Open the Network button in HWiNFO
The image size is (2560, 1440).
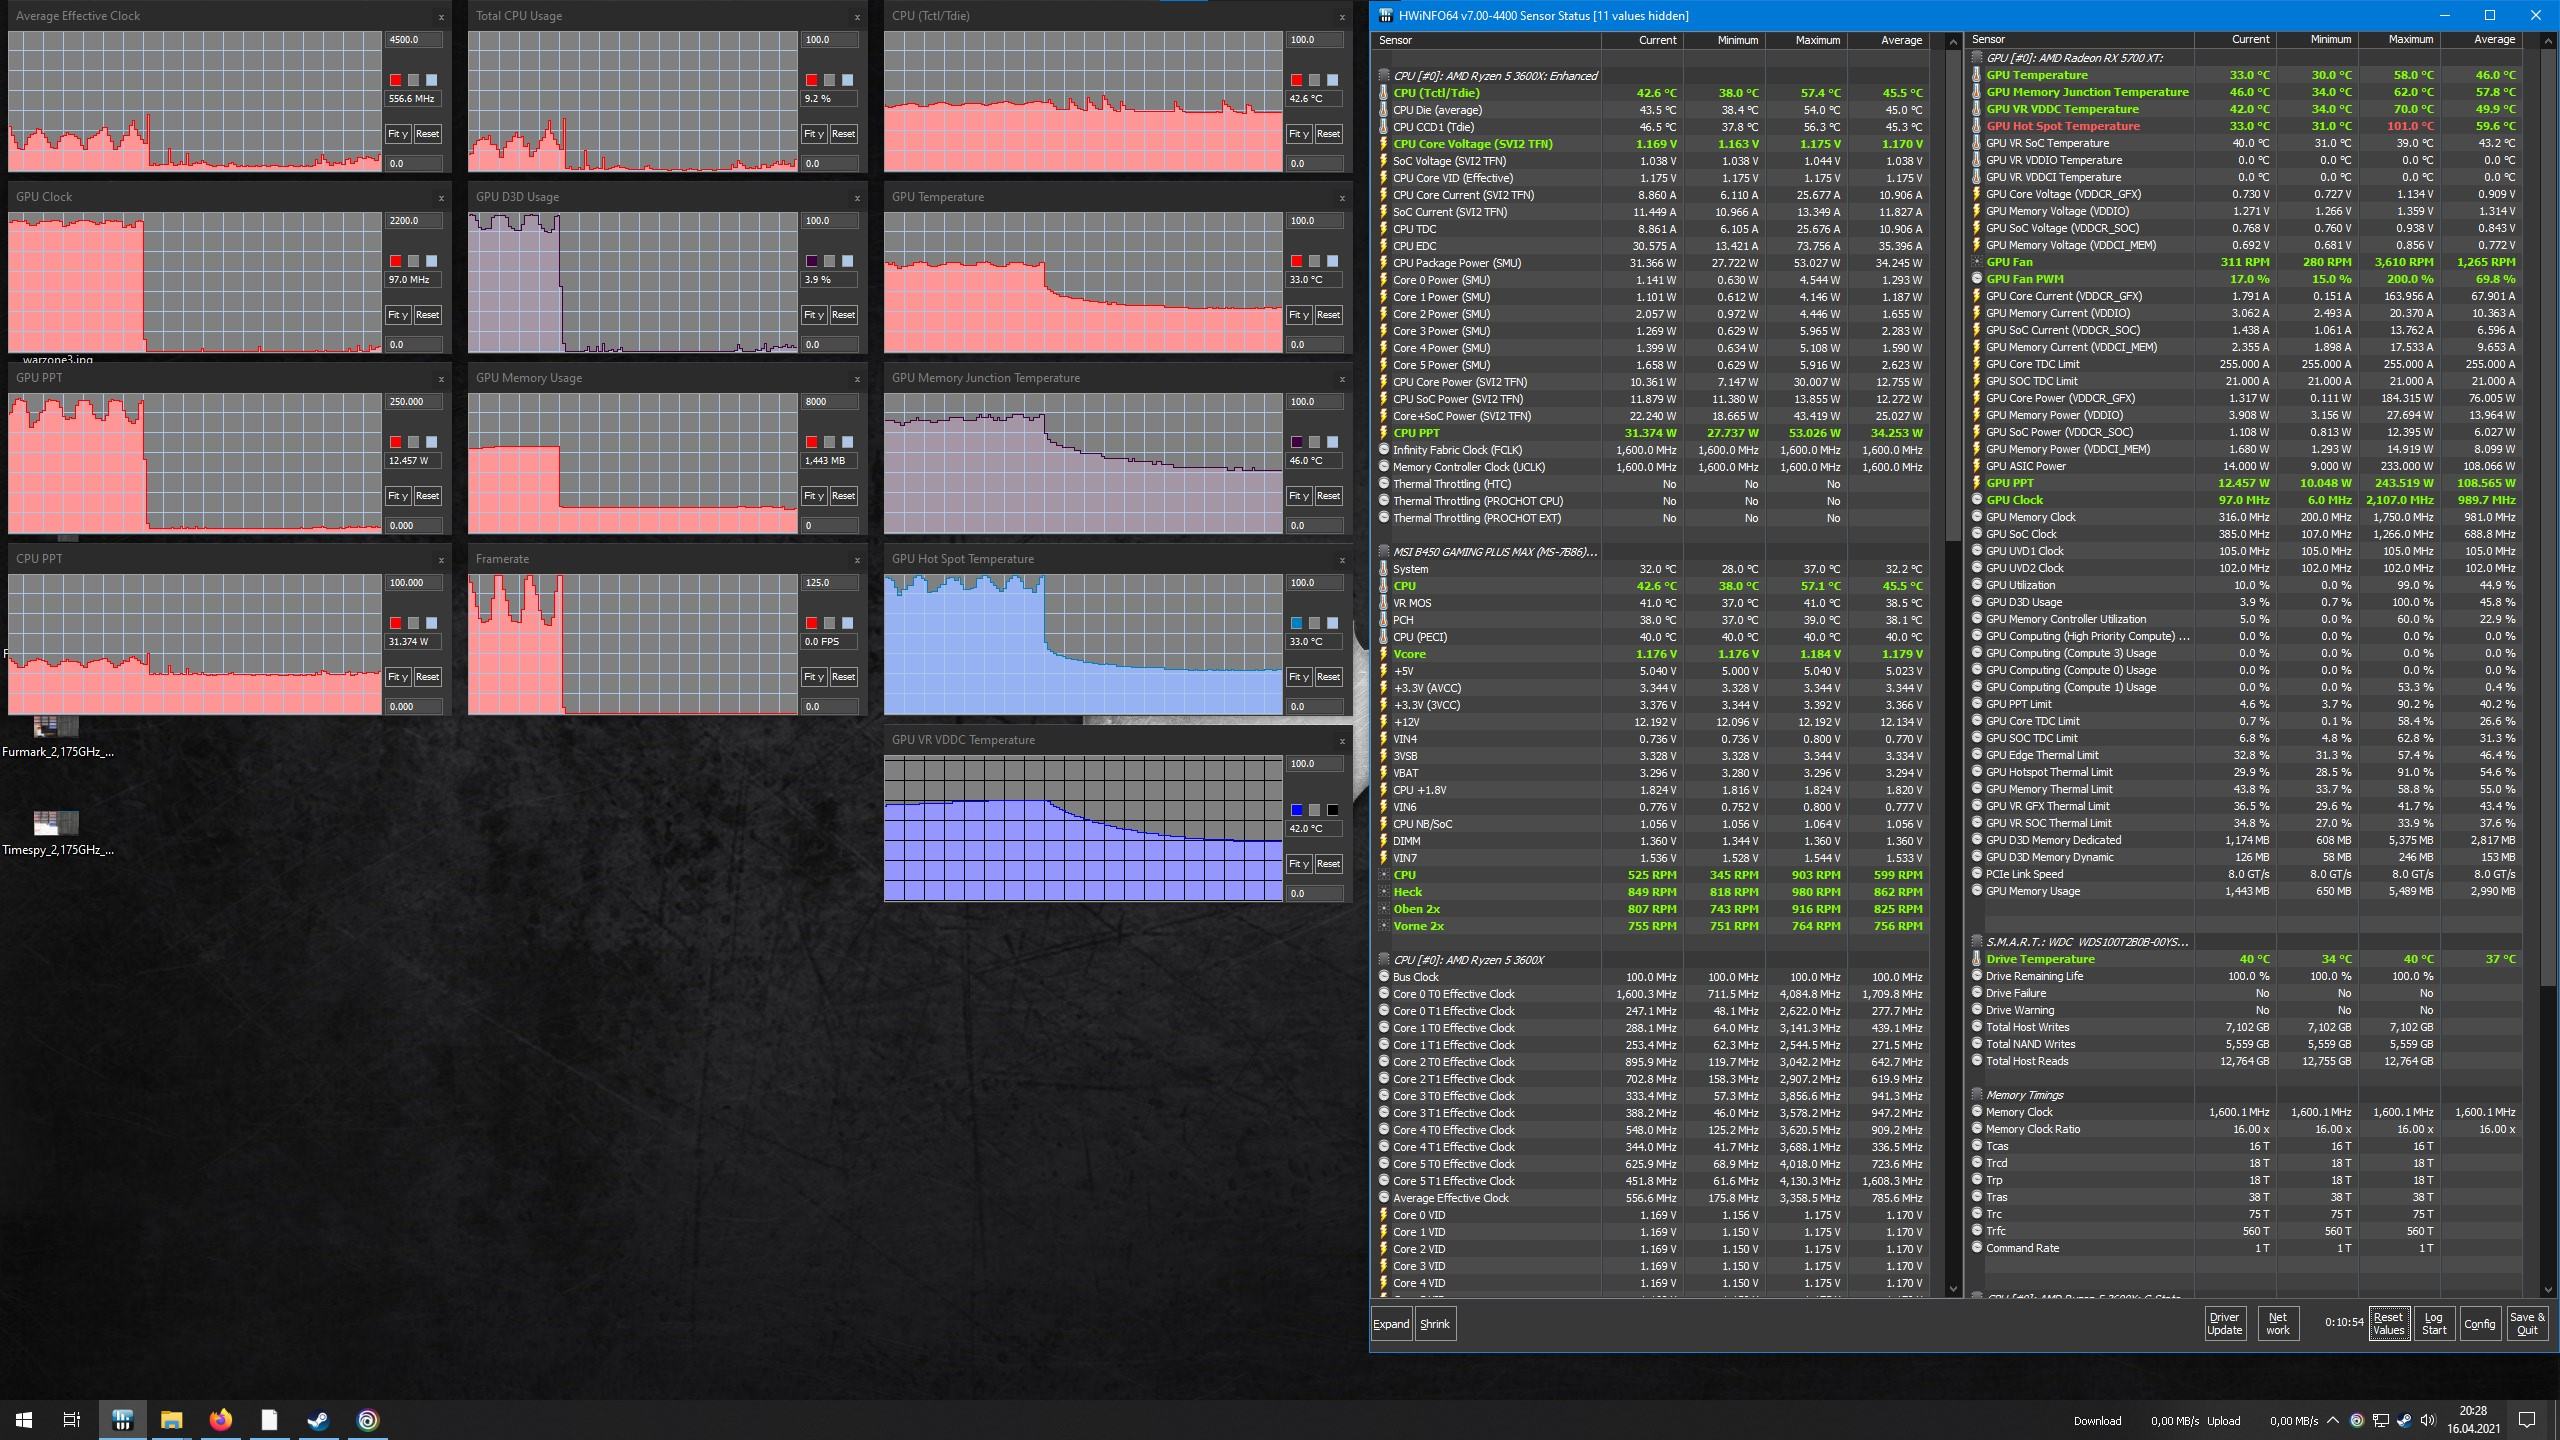(2278, 1324)
